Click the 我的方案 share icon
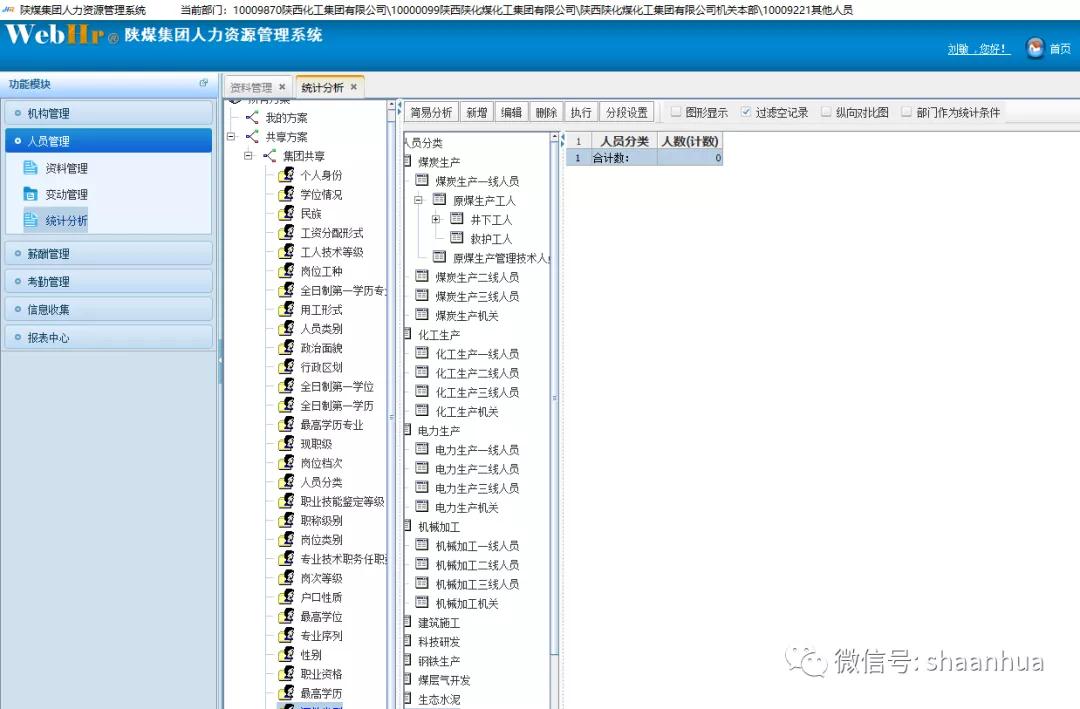Image resolution: width=1080 pixels, height=709 pixels. tap(252, 118)
